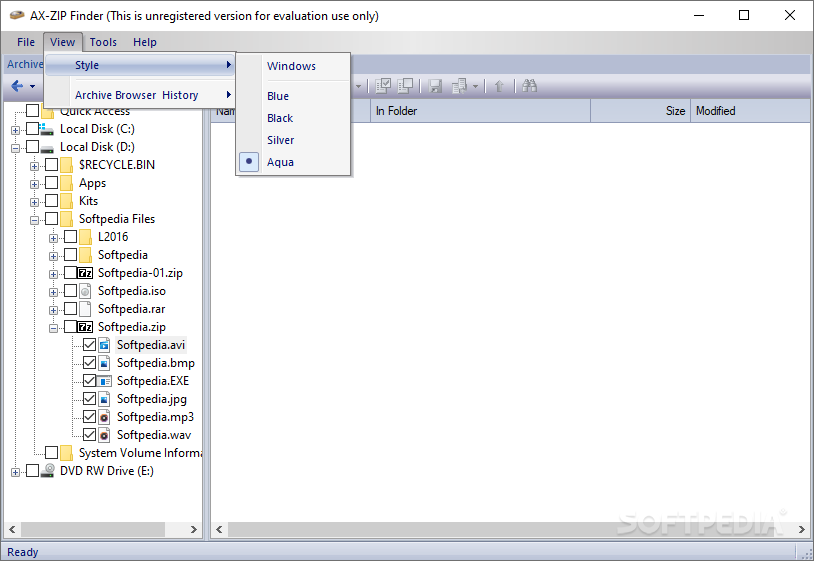Expand the Softpedia-01.zip archive node

53,275
